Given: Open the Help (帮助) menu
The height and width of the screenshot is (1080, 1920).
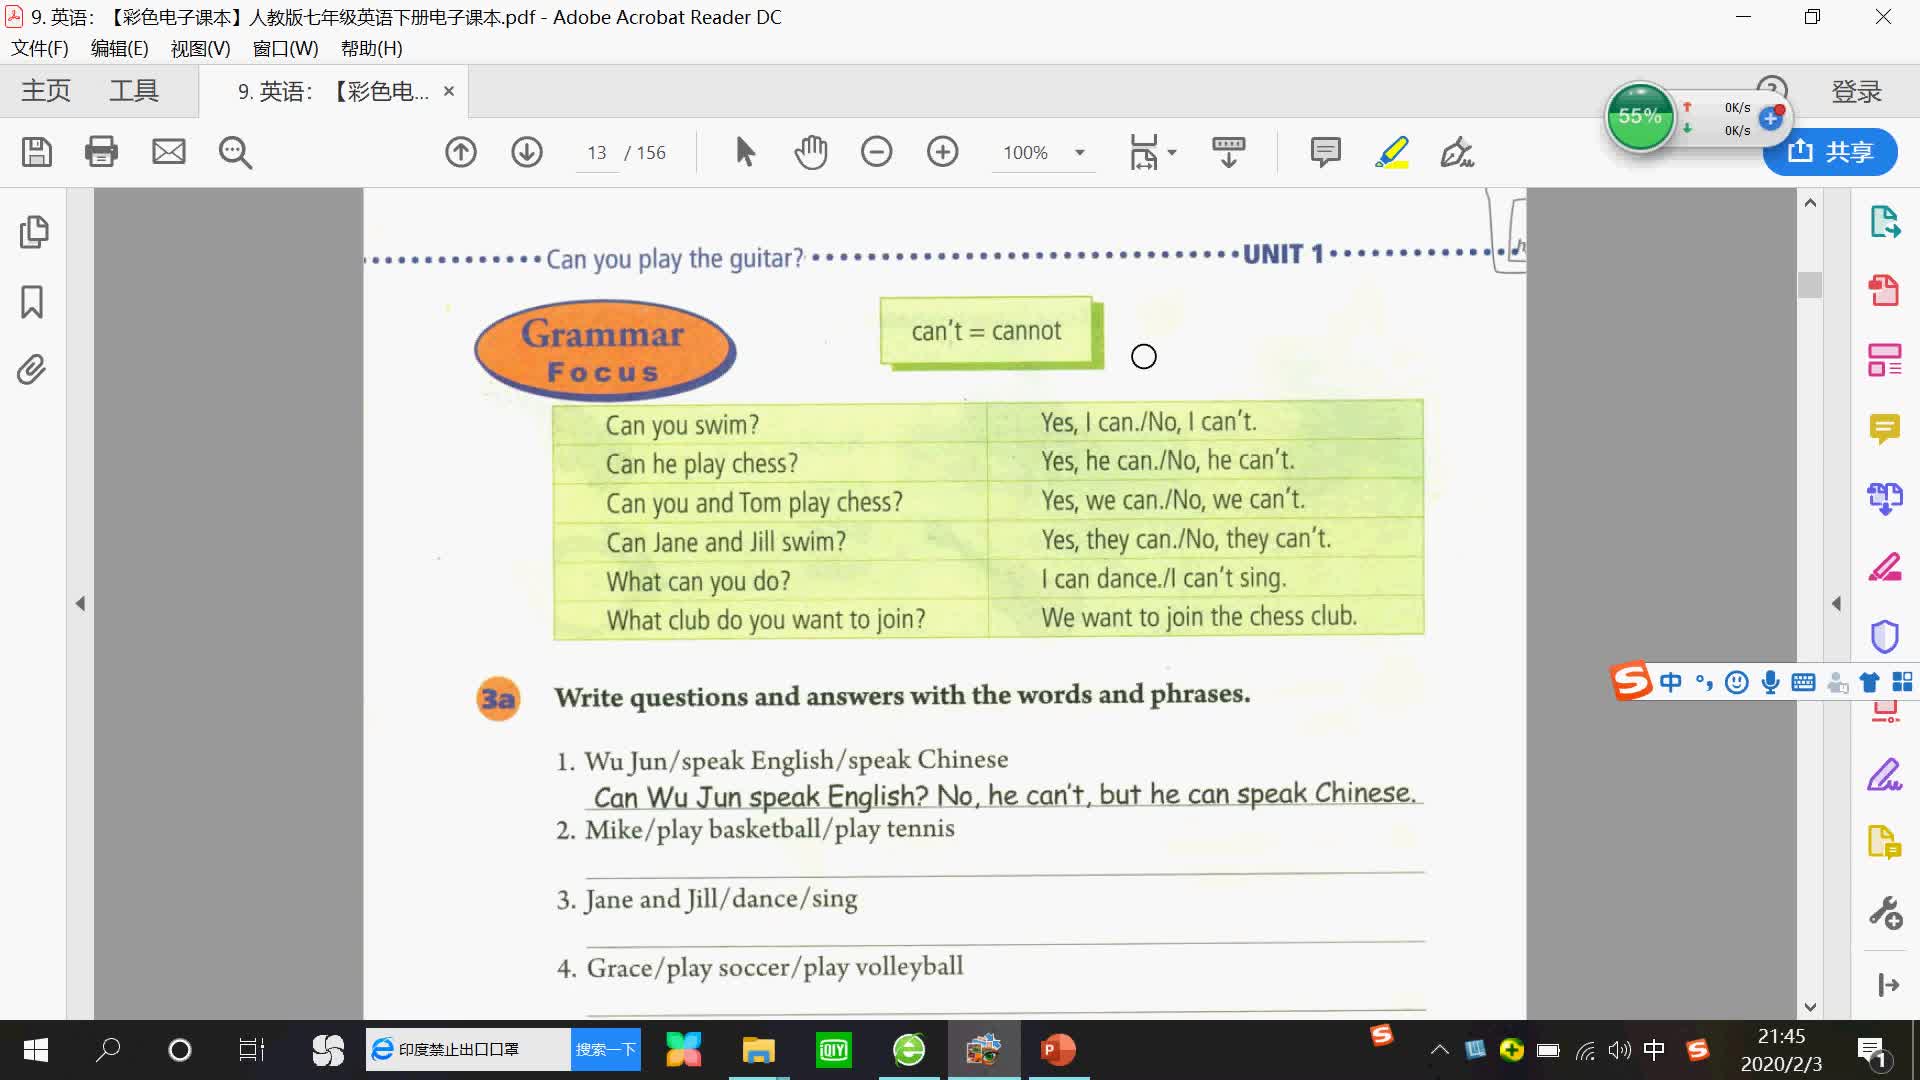Looking at the screenshot, I should tap(372, 48).
